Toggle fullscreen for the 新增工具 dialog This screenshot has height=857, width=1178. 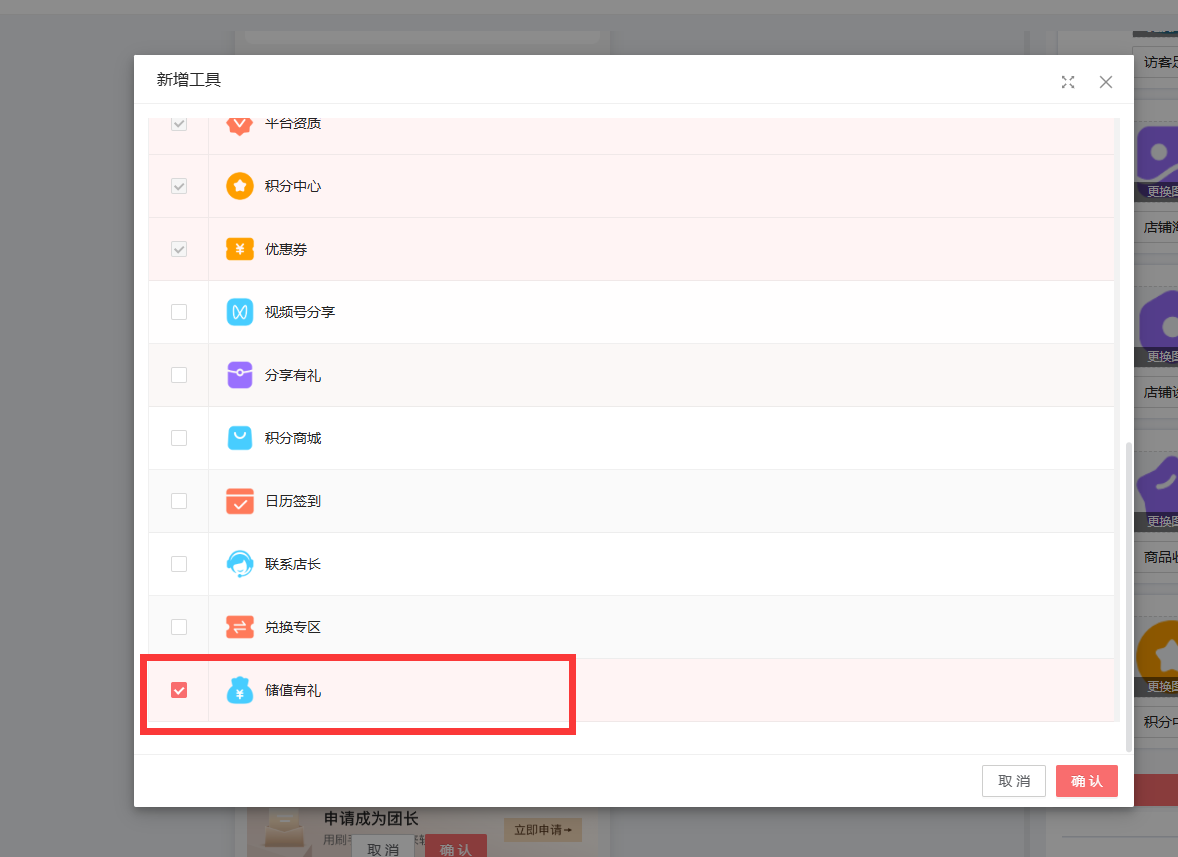tap(1068, 82)
